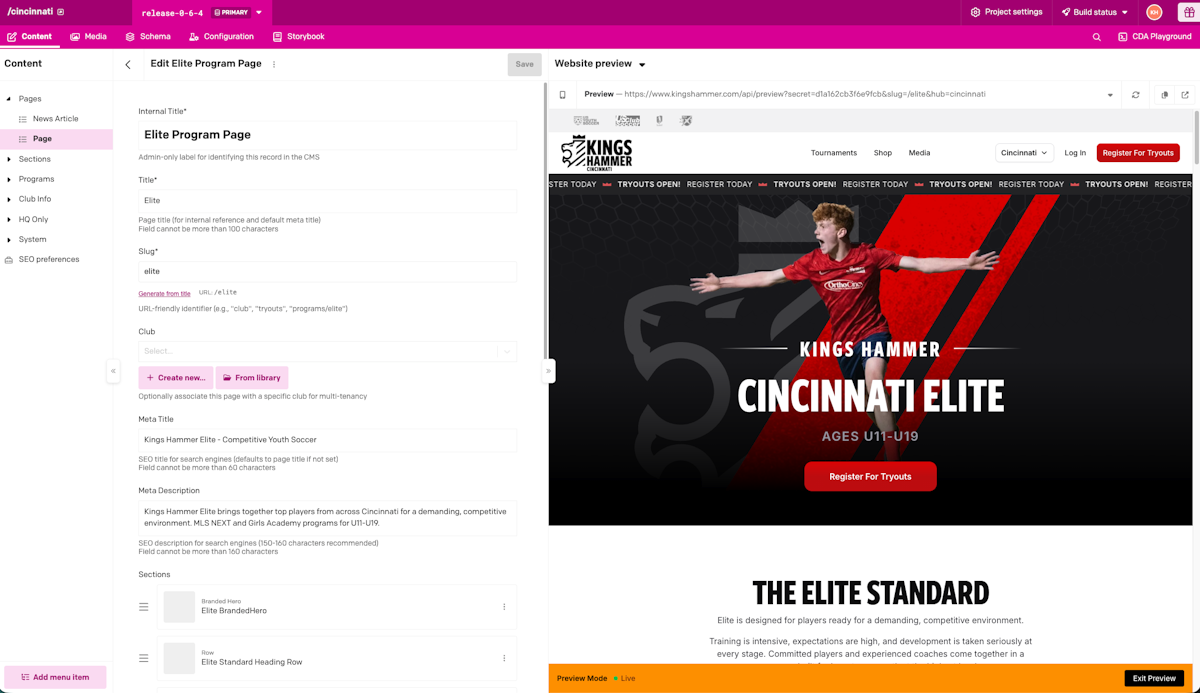Expand the preview URL dropdown arrow
This screenshot has width=1200, height=693.
[x=1110, y=95]
